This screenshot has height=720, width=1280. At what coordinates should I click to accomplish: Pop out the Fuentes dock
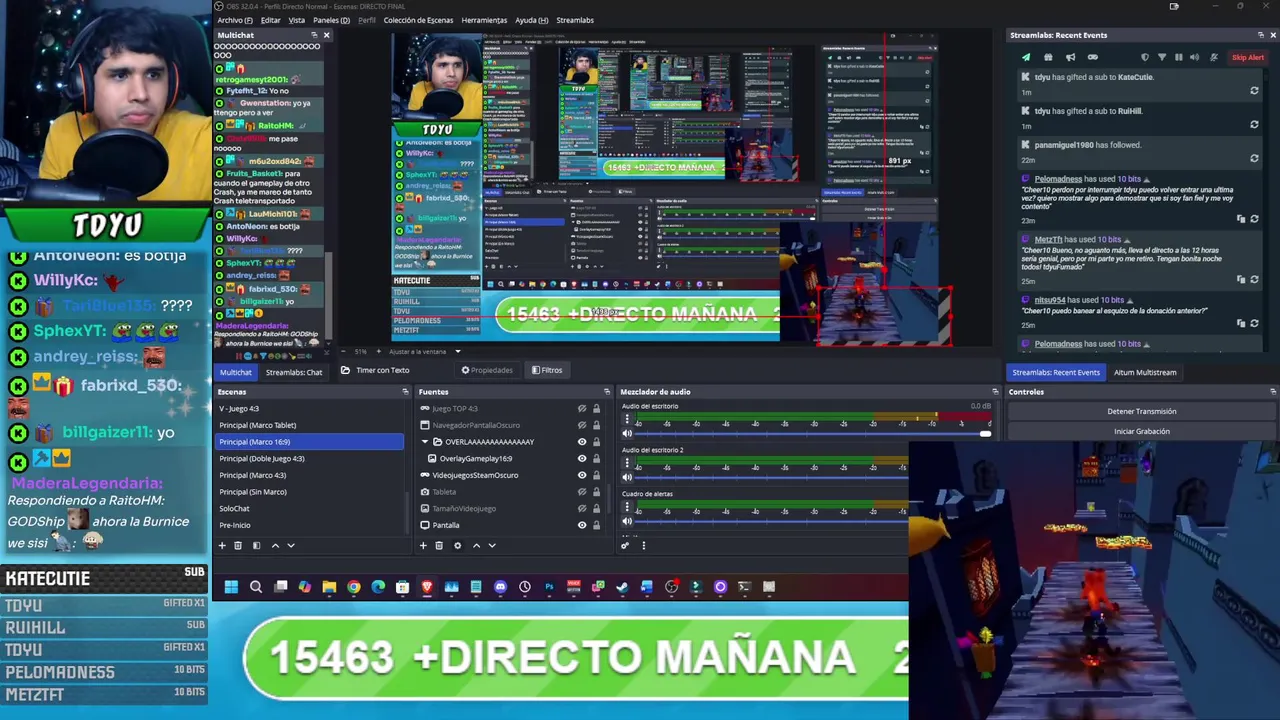coord(606,392)
